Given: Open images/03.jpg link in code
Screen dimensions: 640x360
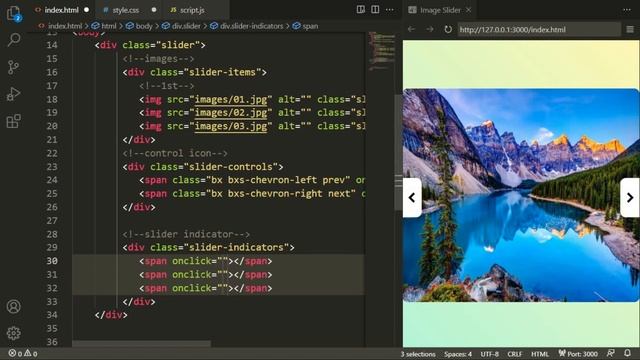Looking at the screenshot, I should tap(231, 126).
